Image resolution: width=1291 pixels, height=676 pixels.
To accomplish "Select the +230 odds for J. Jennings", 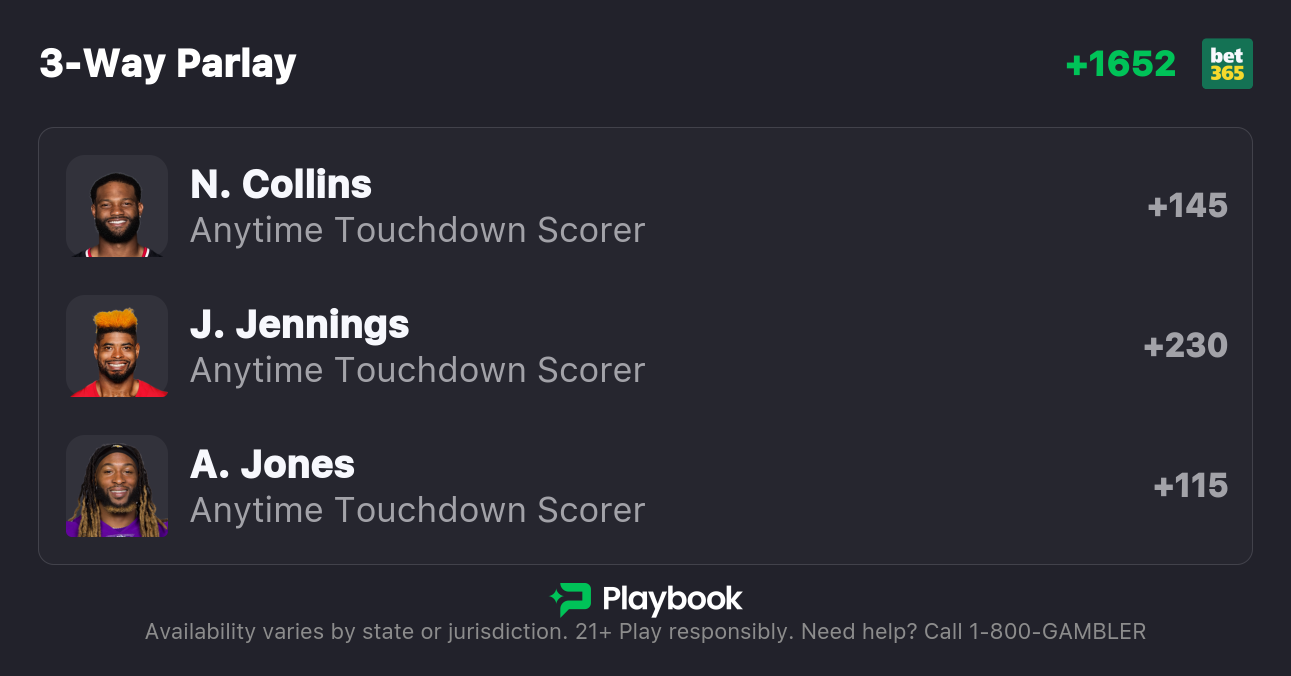I will (x=1185, y=346).
